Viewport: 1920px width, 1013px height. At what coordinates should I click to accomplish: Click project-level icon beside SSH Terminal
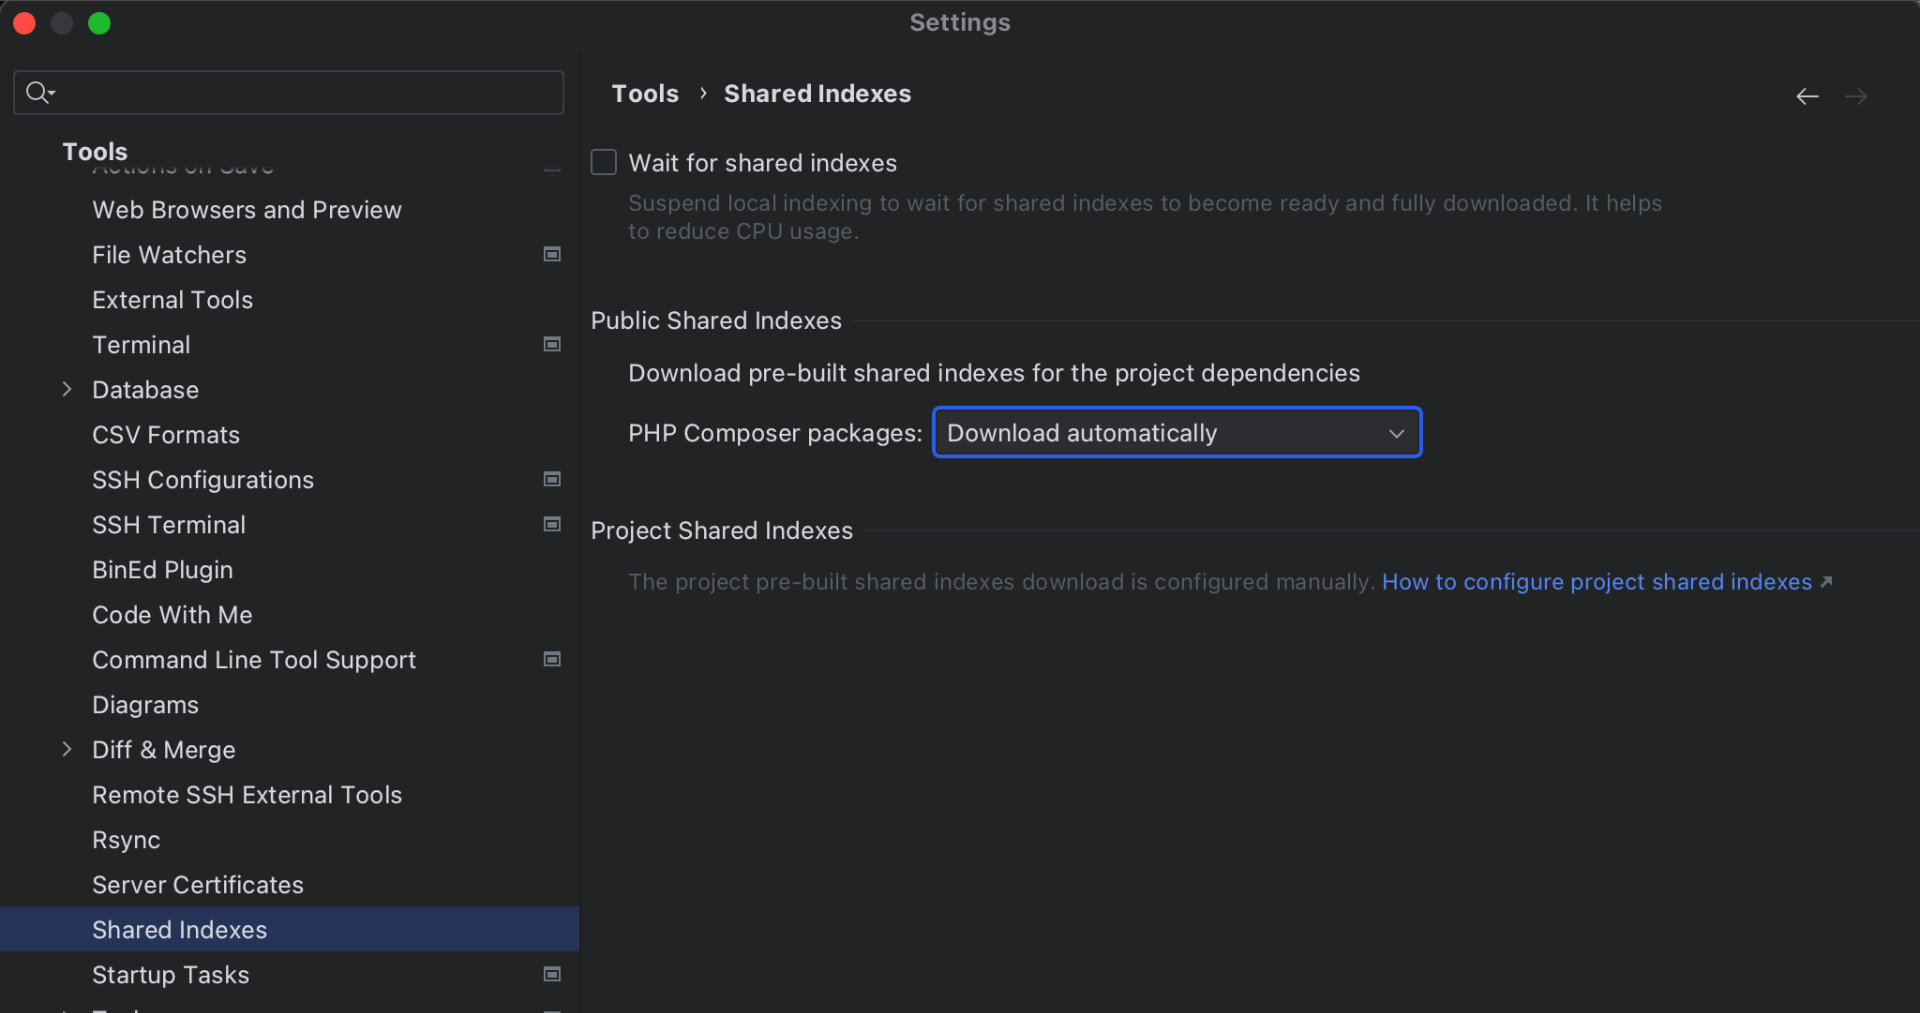(x=552, y=525)
